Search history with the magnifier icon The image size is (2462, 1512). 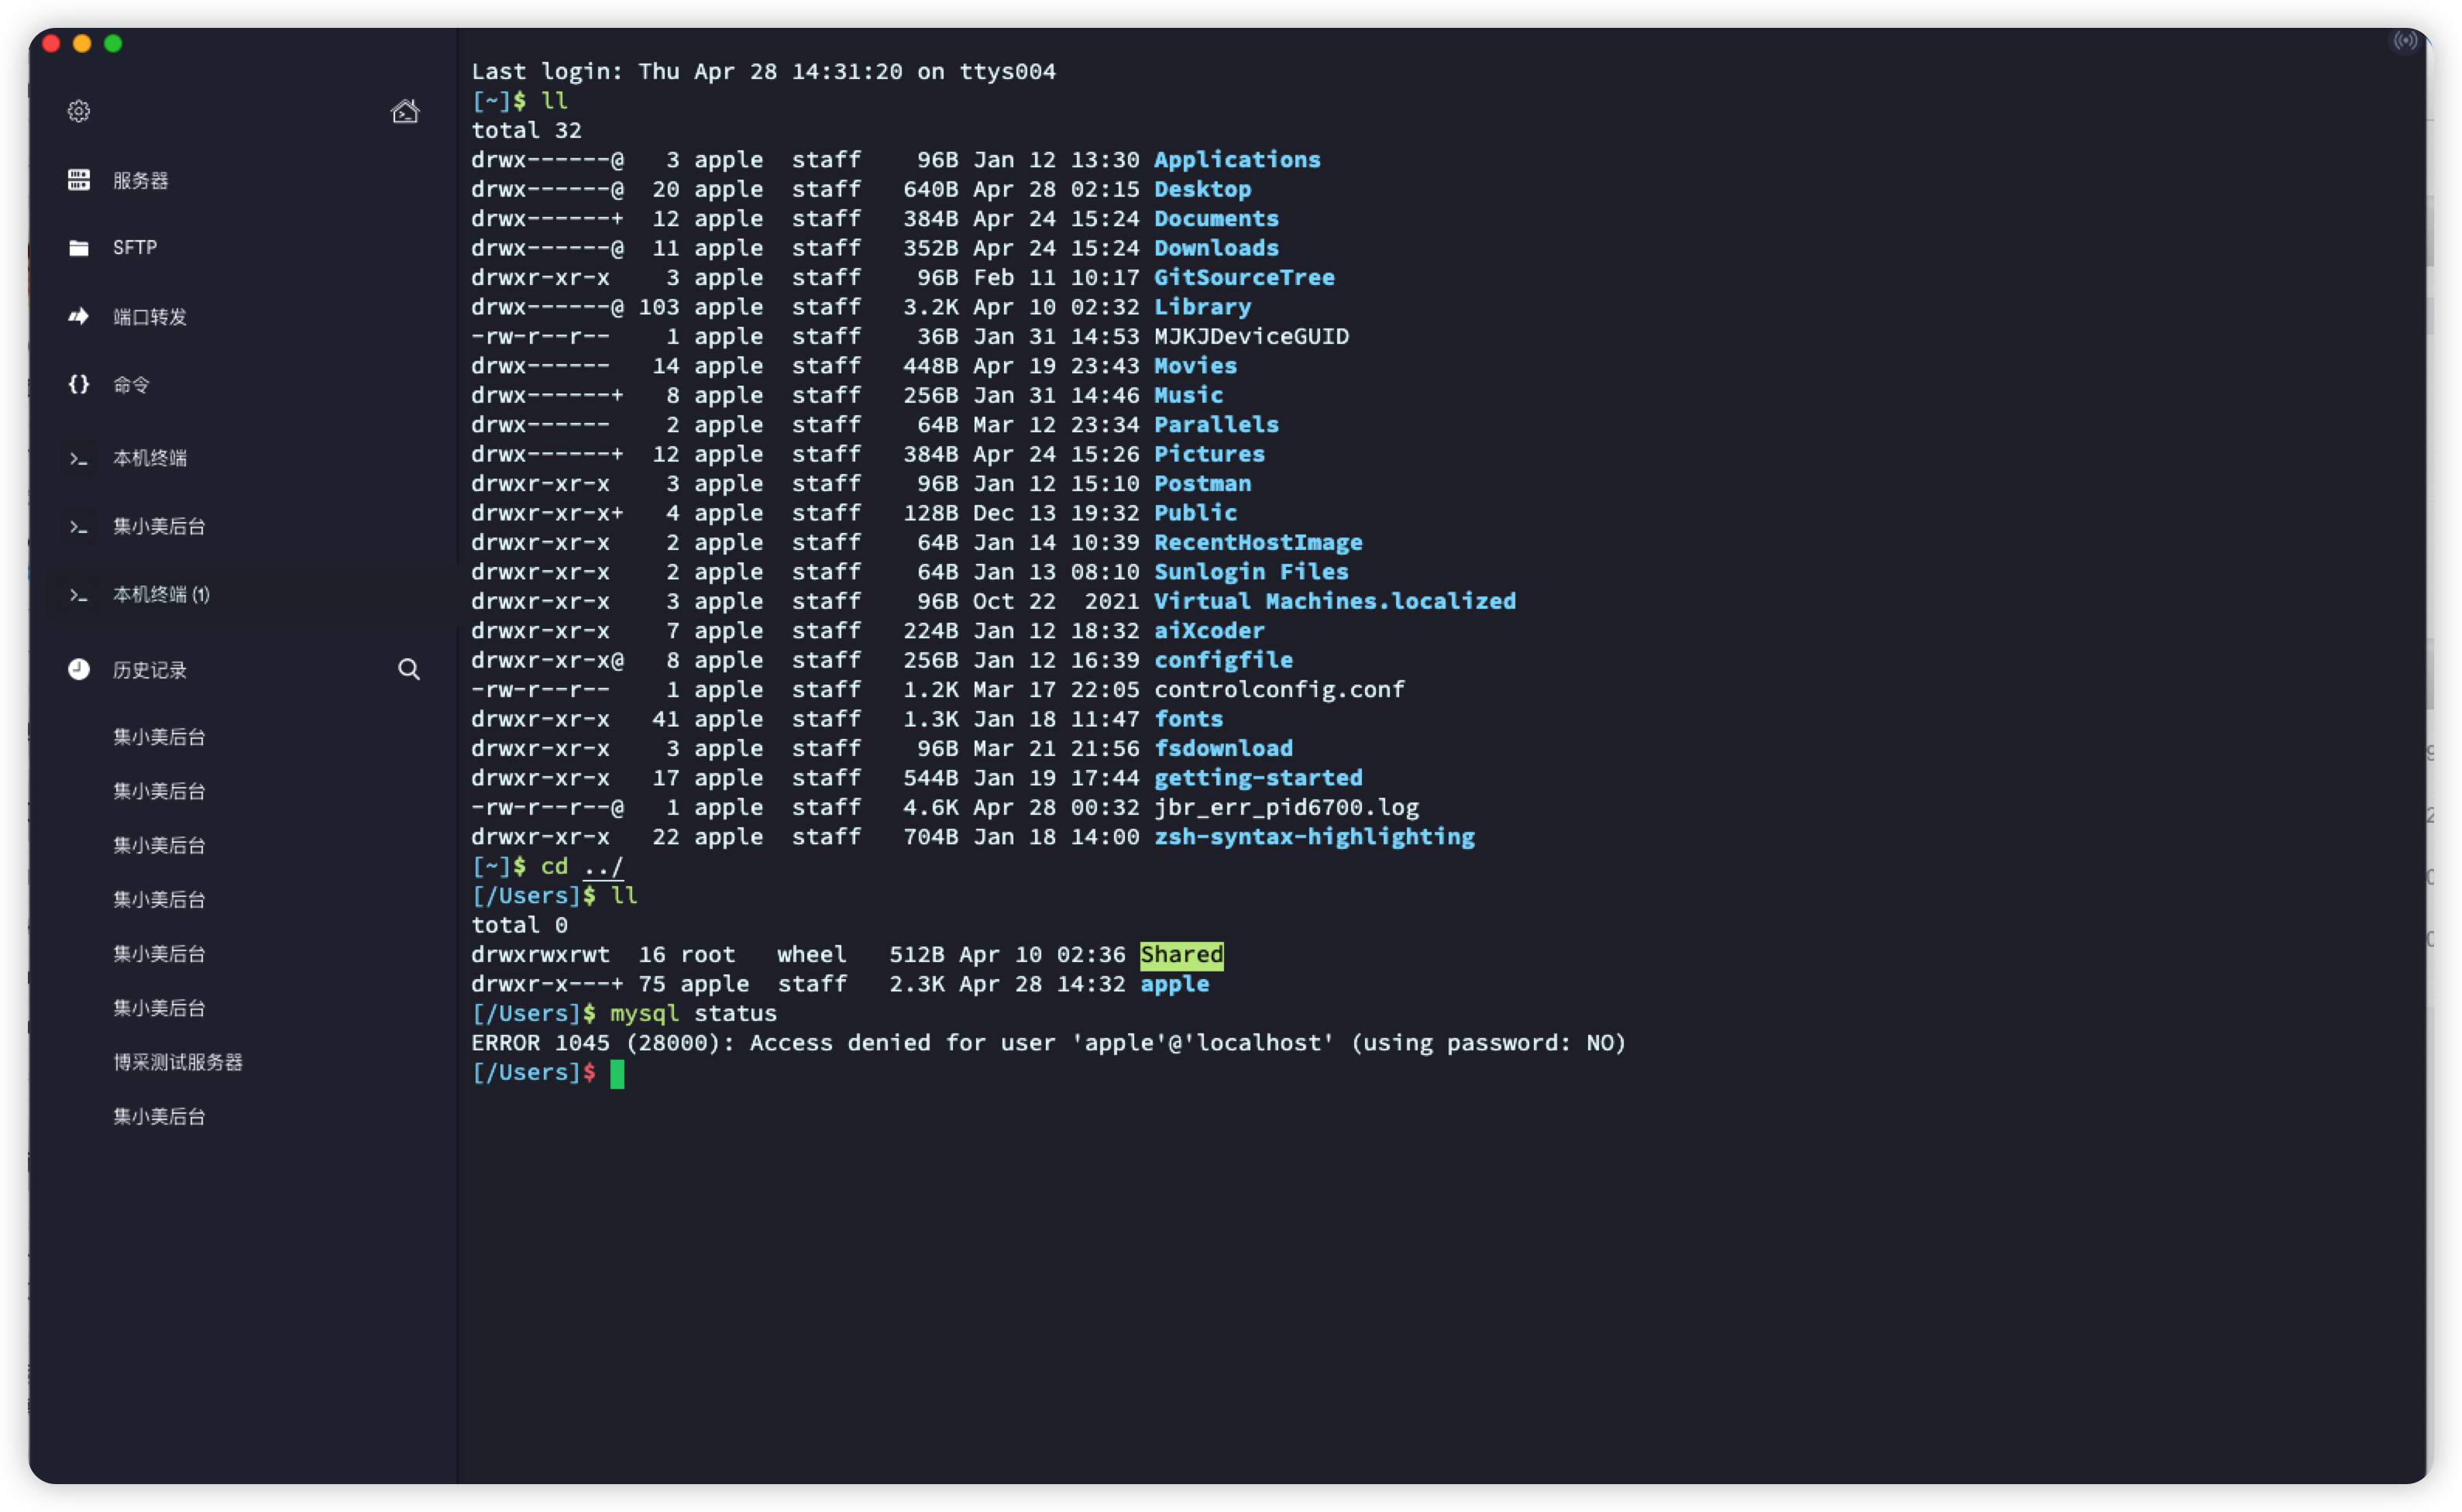pos(409,669)
